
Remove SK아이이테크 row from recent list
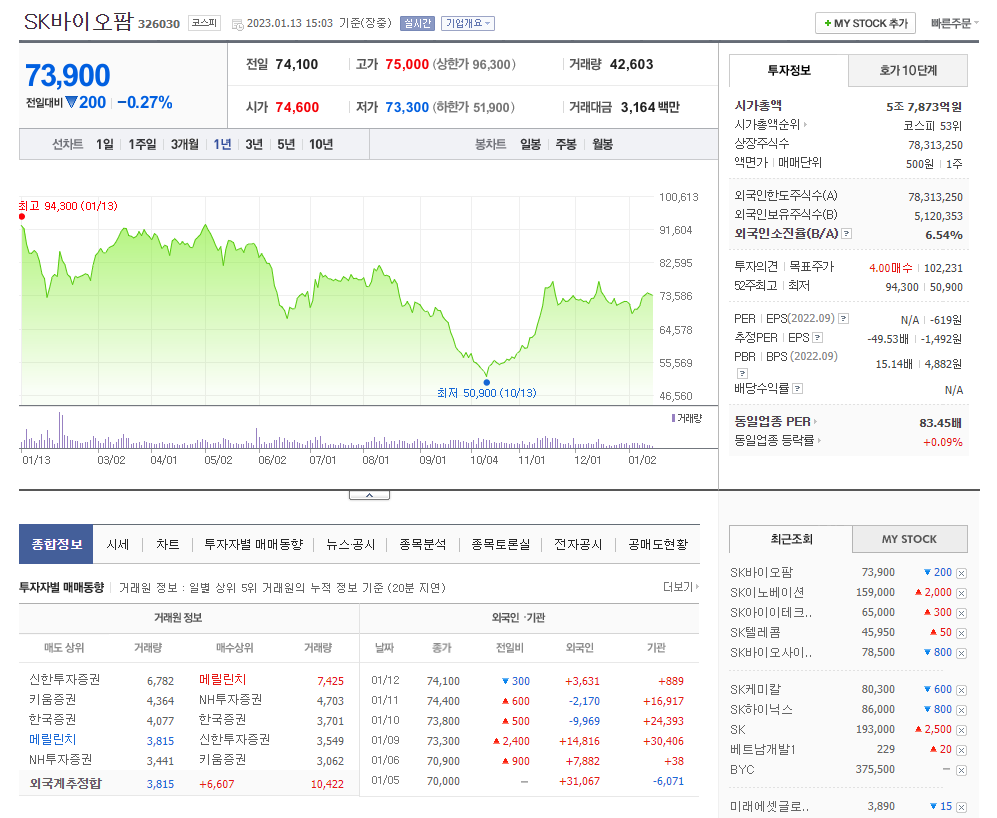pyautogui.click(x=961, y=614)
